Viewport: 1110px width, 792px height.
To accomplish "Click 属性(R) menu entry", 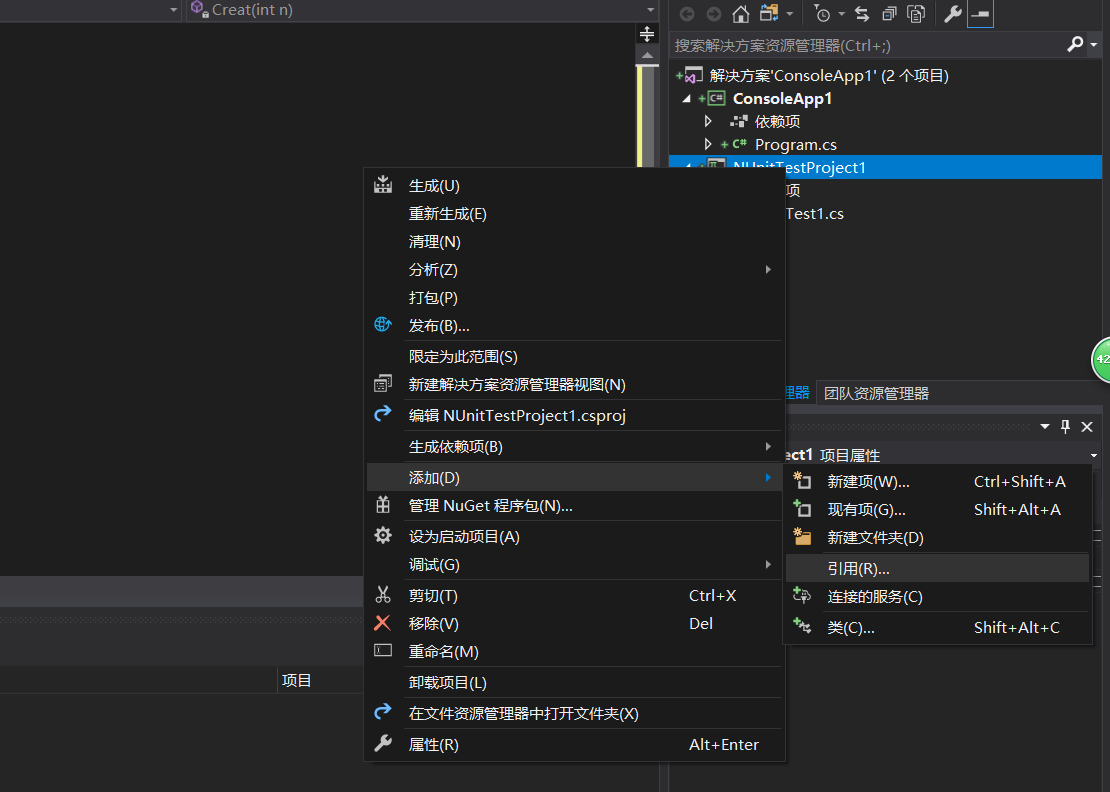I will coord(574,745).
